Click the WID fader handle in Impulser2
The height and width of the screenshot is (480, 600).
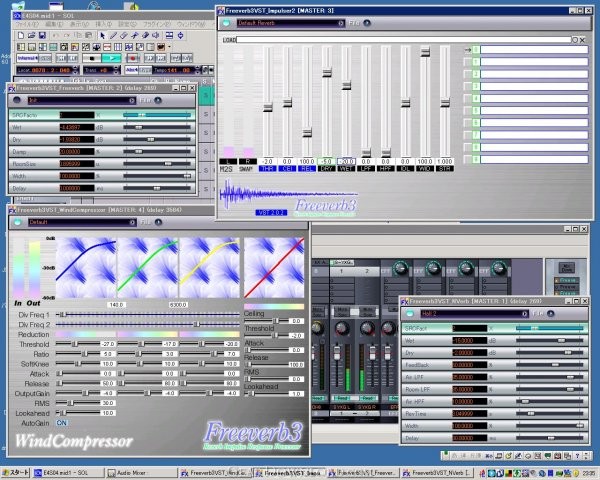tap(425, 52)
